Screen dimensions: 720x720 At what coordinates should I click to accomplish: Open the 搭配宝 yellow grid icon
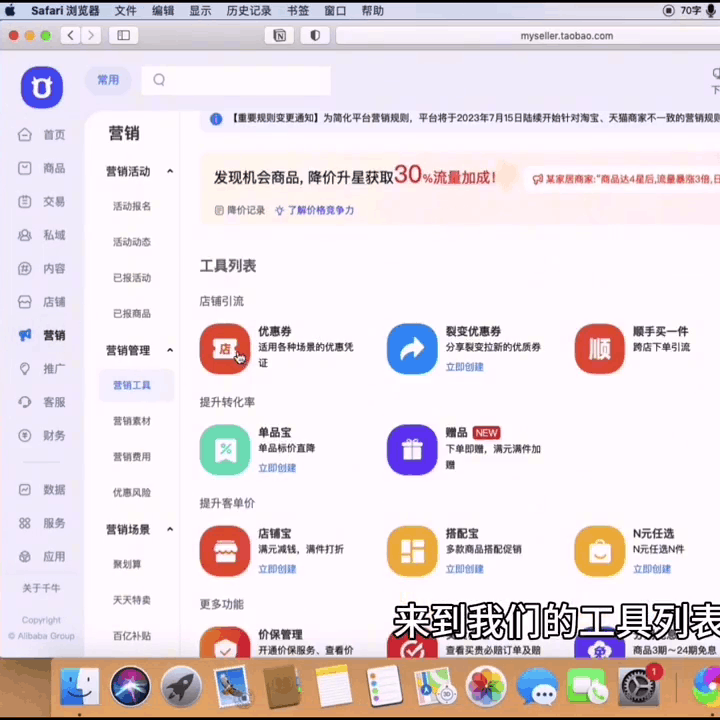(x=412, y=551)
